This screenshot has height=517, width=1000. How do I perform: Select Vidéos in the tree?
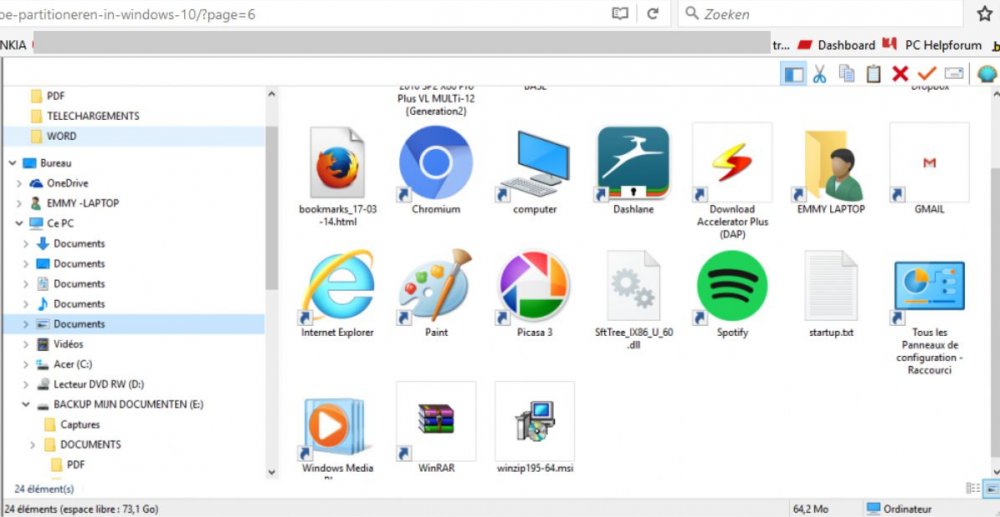click(x=68, y=344)
